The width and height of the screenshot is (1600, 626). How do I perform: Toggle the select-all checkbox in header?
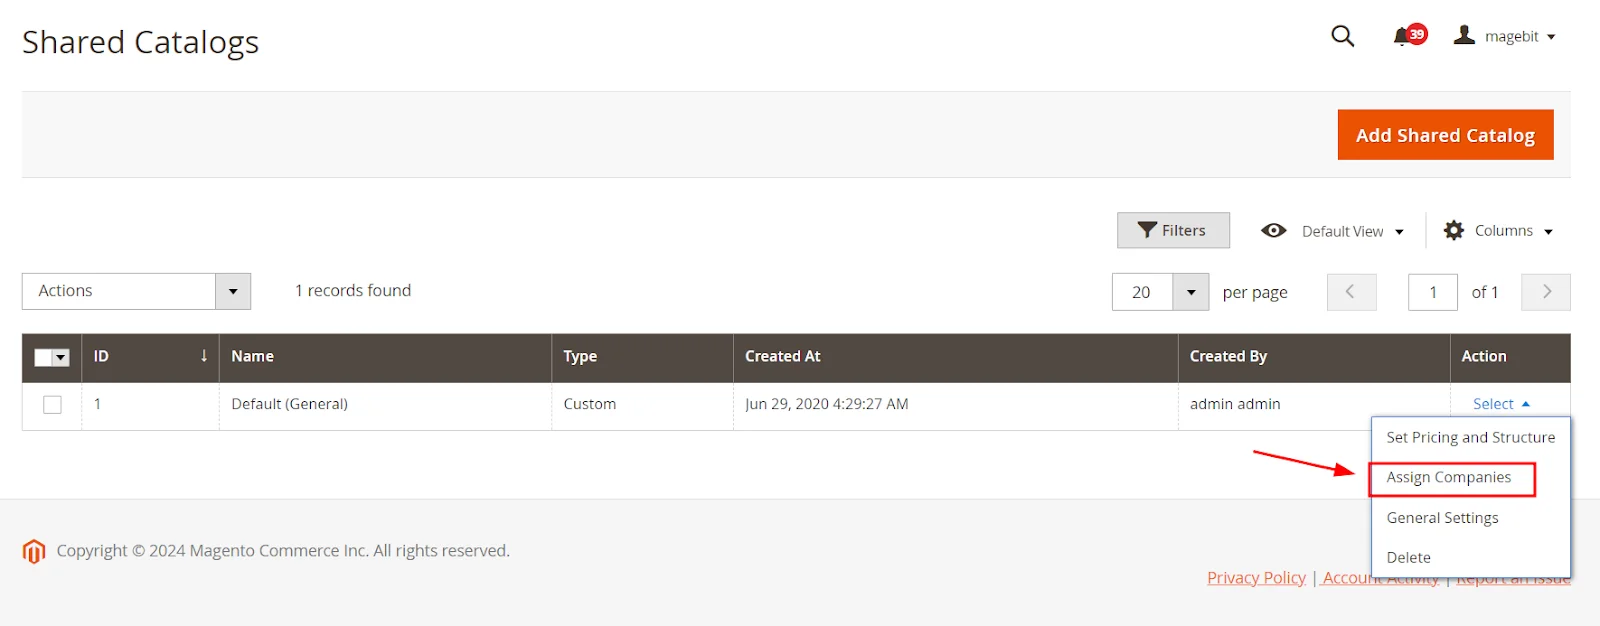point(44,357)
